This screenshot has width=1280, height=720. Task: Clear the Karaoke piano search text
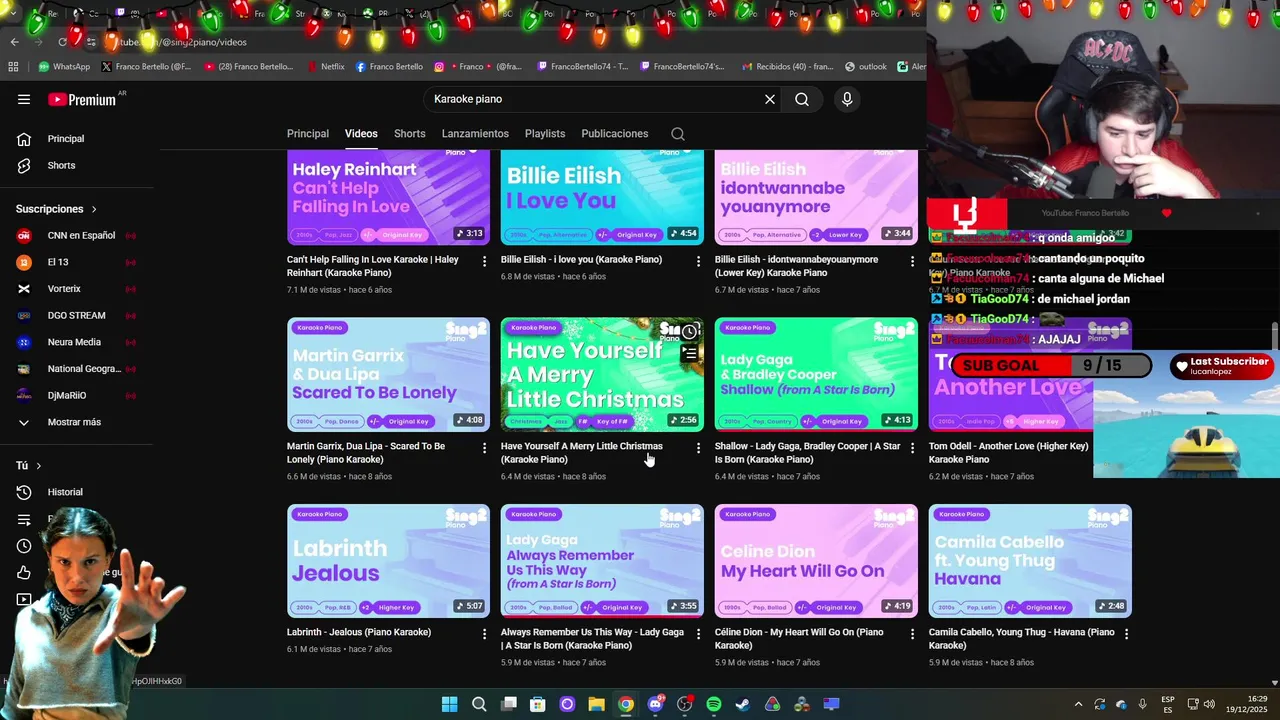(770, 99)
